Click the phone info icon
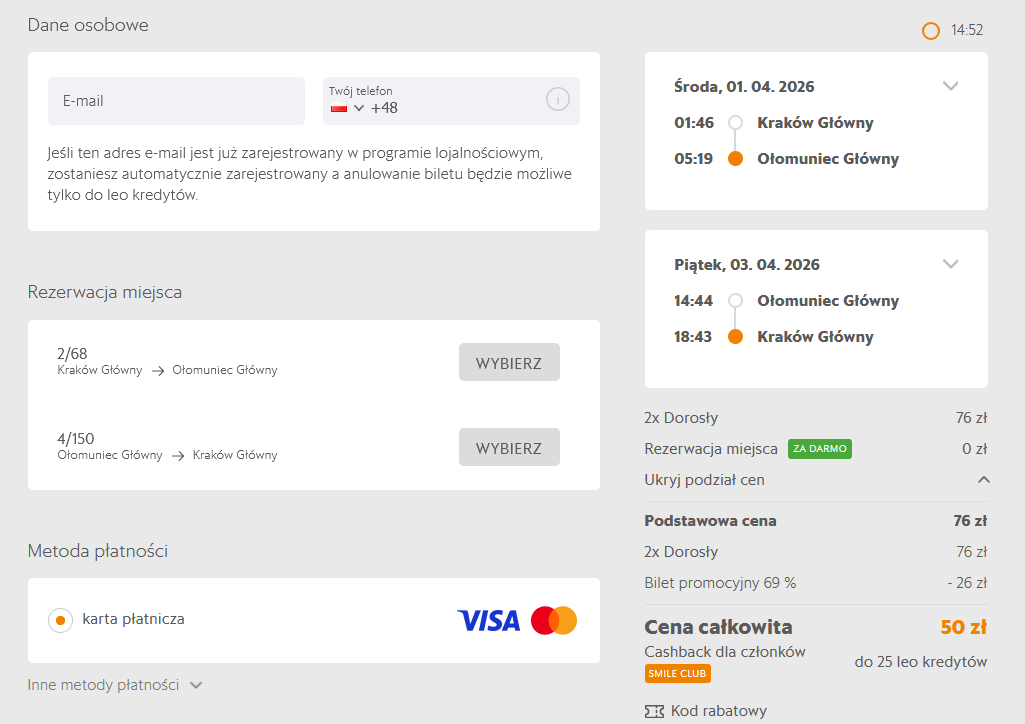This screenshot has width=1025, height=724. (x=557, y=99)
